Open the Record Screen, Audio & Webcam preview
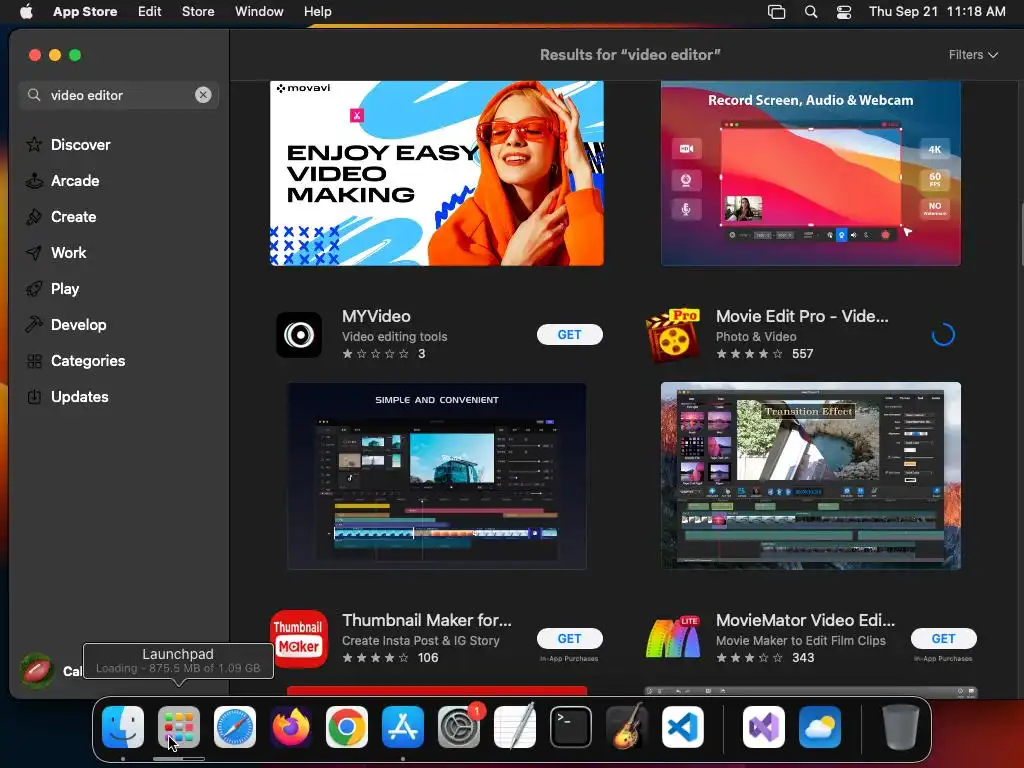The image size is (1024, 768). click(x=810, y=173)
